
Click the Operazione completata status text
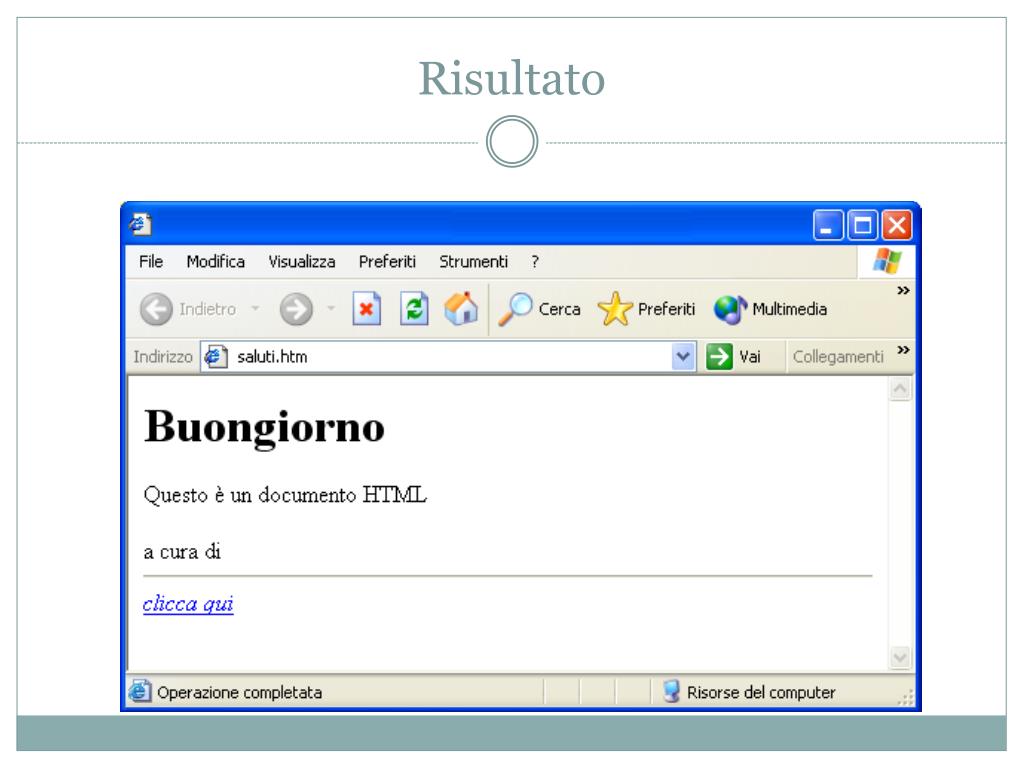tap(240, 692)
